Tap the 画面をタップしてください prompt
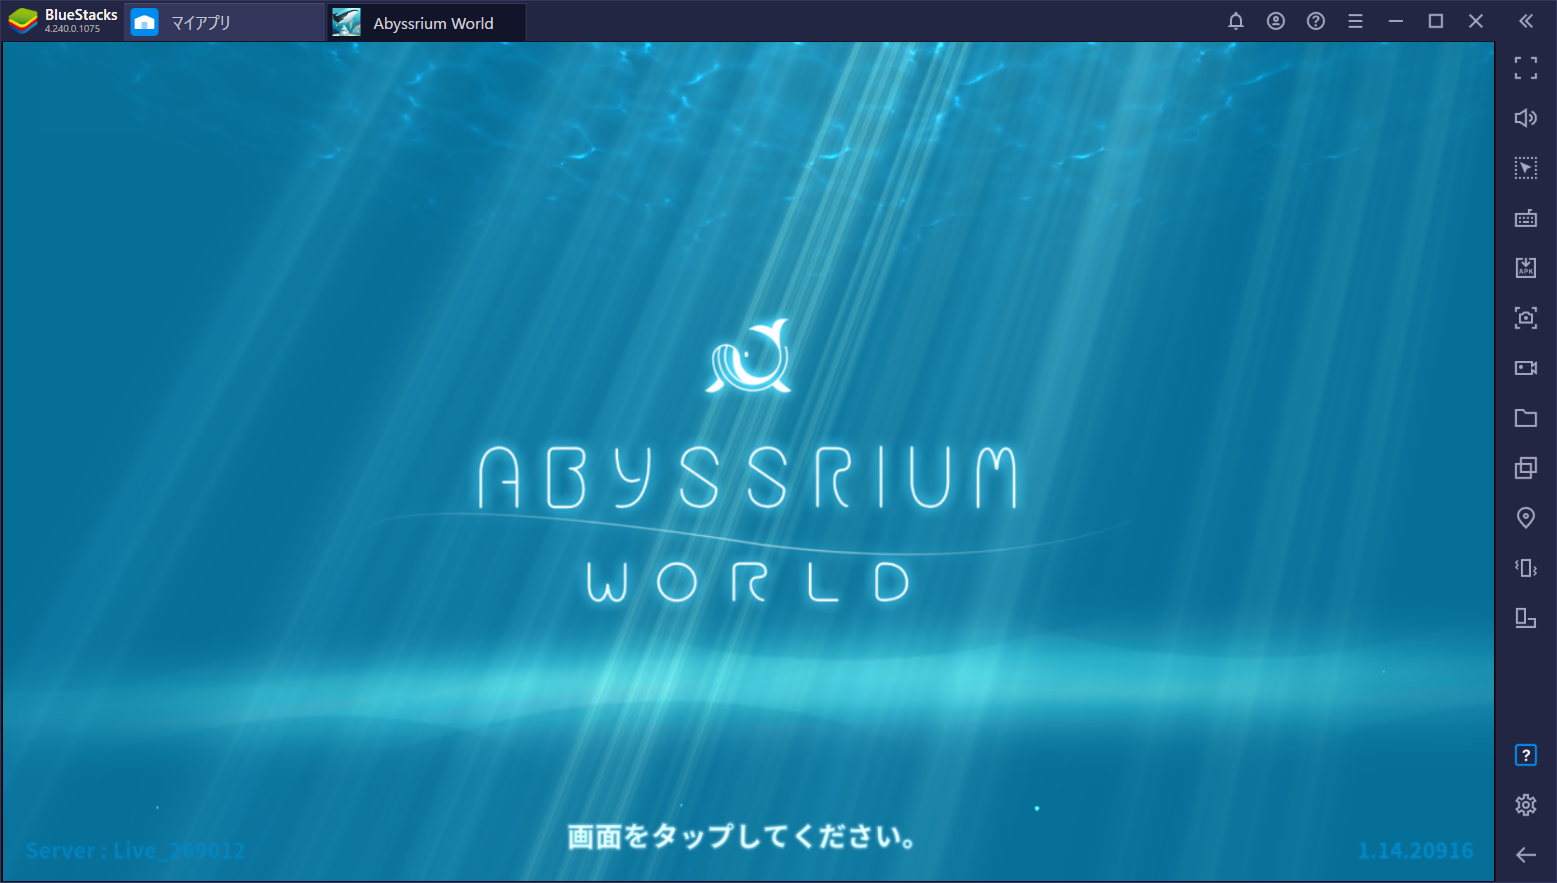 click(x=742, y=836)
